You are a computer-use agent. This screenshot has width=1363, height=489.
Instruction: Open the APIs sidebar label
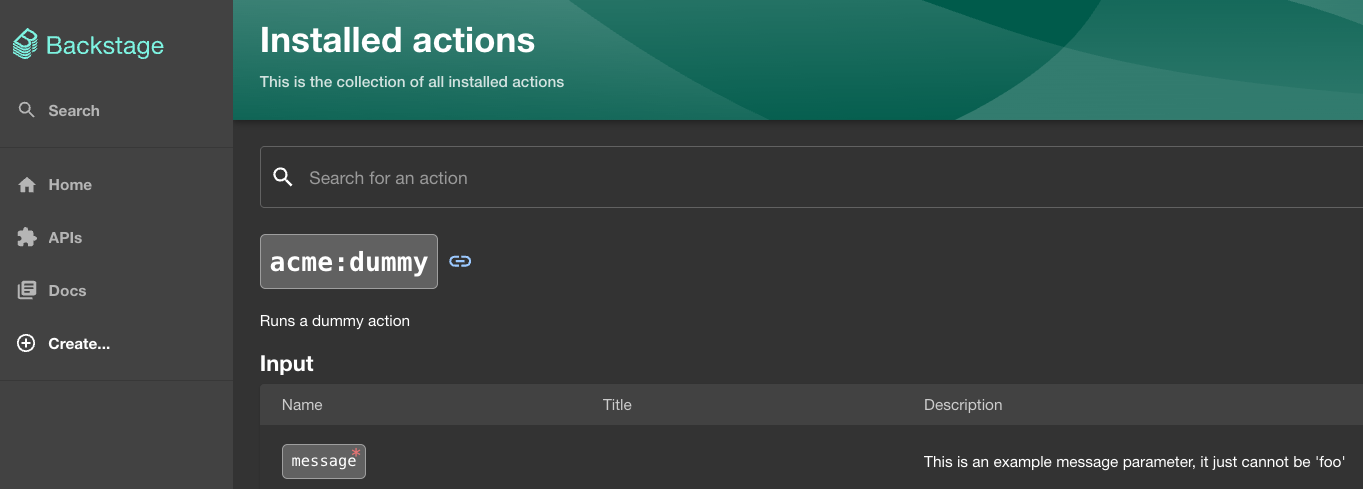(65, 238)
